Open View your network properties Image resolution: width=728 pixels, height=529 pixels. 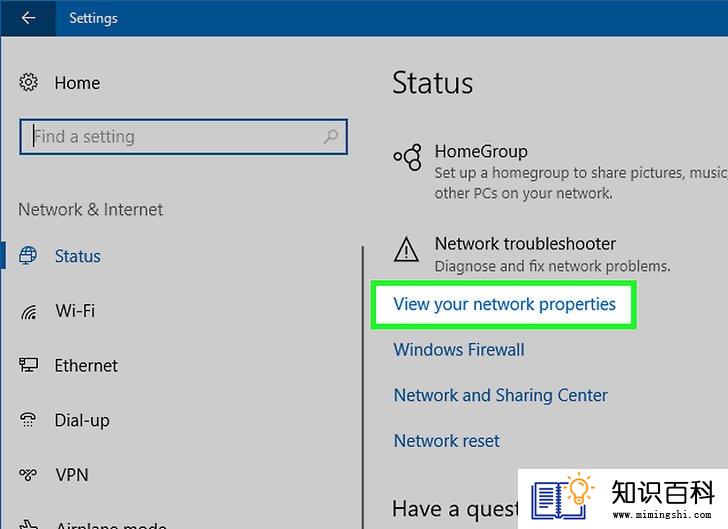tap(504, 304)
